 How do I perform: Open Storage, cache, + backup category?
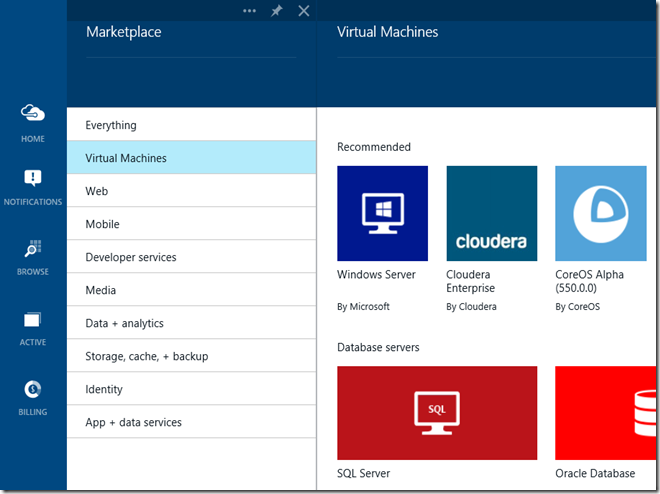pos(191,356)
